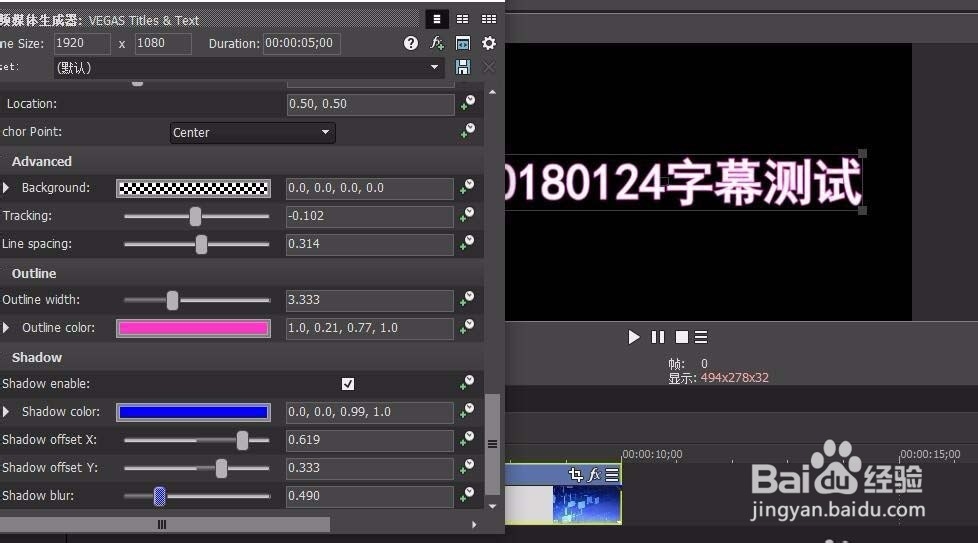Viewport: 978px width, 543px height.
Task: Click the Tracking value field -0.102
Action: click(370, 216)
